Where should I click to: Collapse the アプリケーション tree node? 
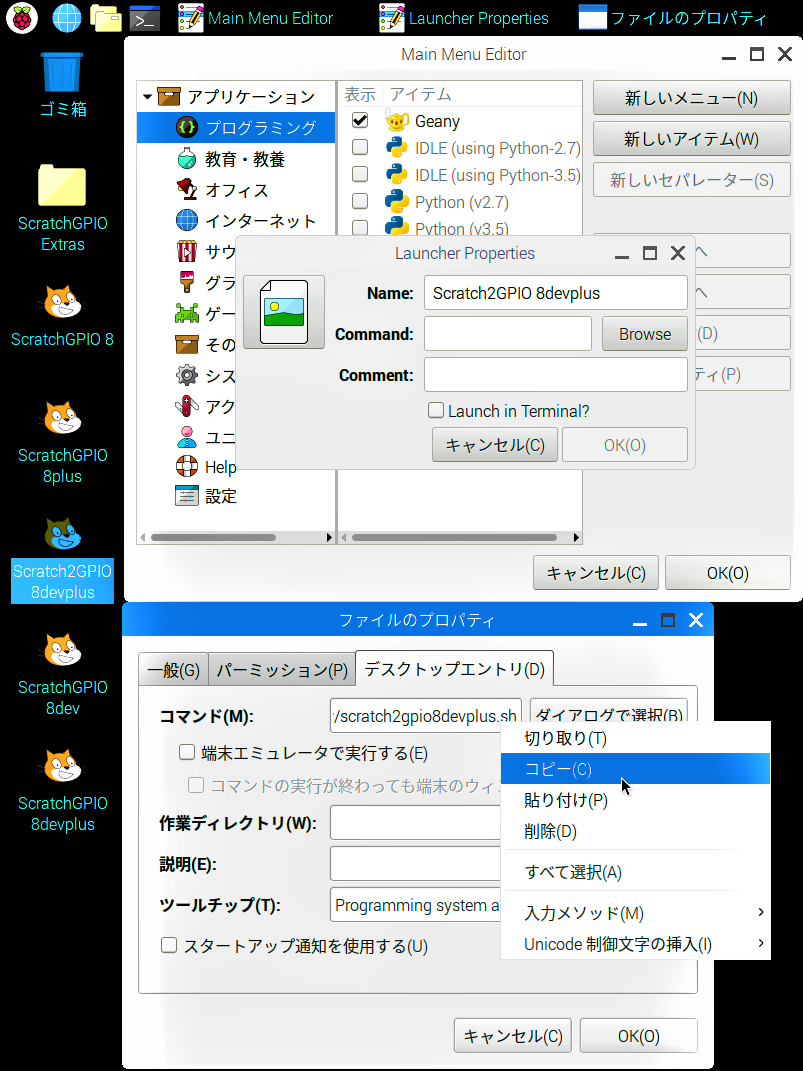click(x=147, y=97)
